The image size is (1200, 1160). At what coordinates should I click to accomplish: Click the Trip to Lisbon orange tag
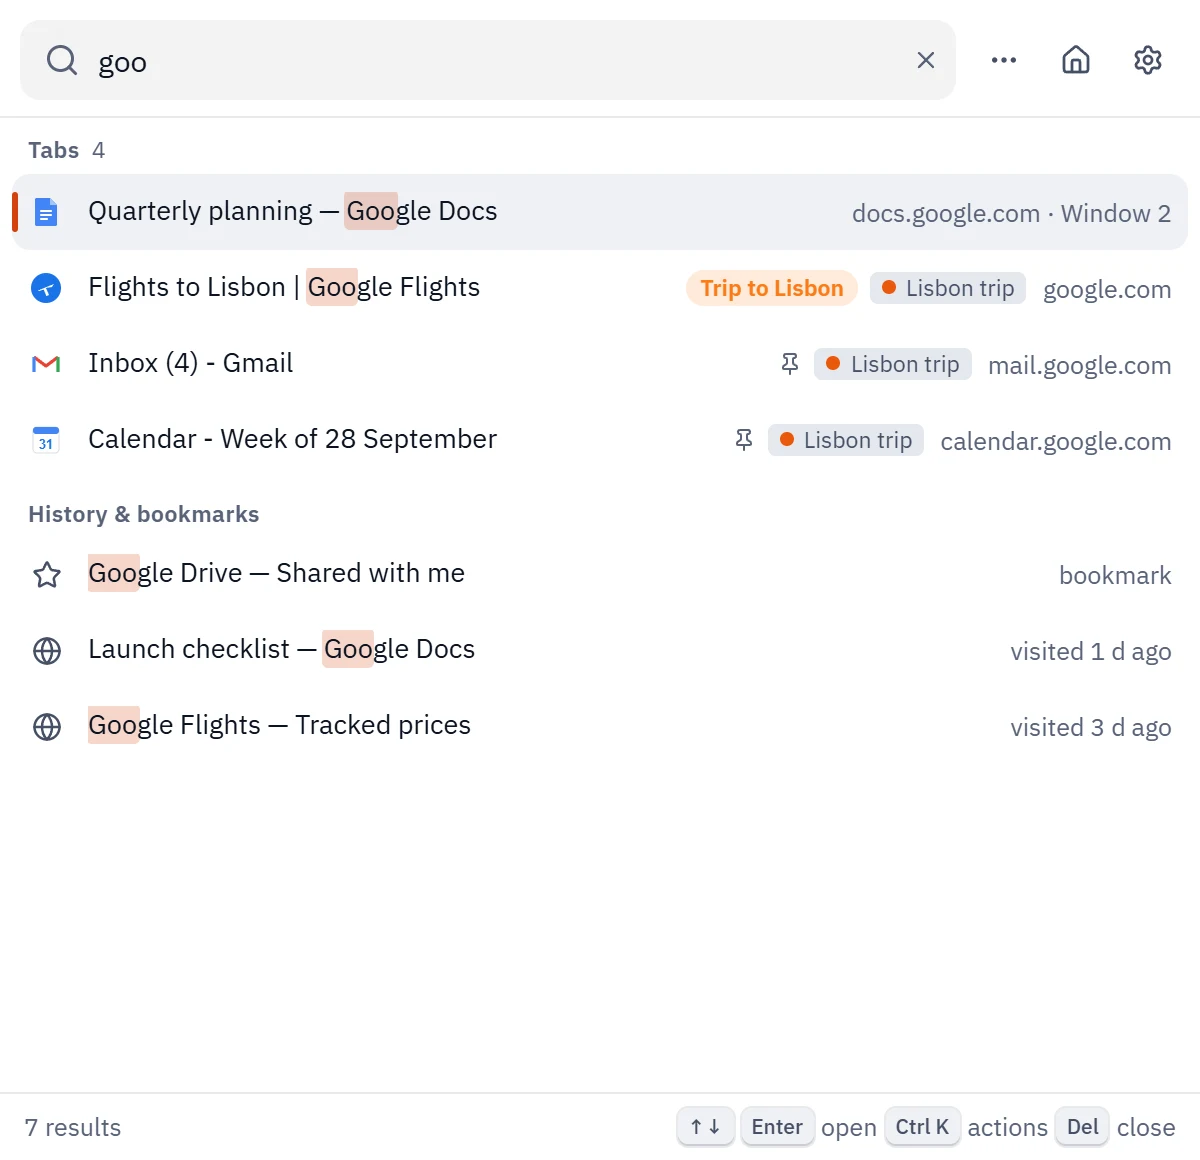[x=772, y=288]
